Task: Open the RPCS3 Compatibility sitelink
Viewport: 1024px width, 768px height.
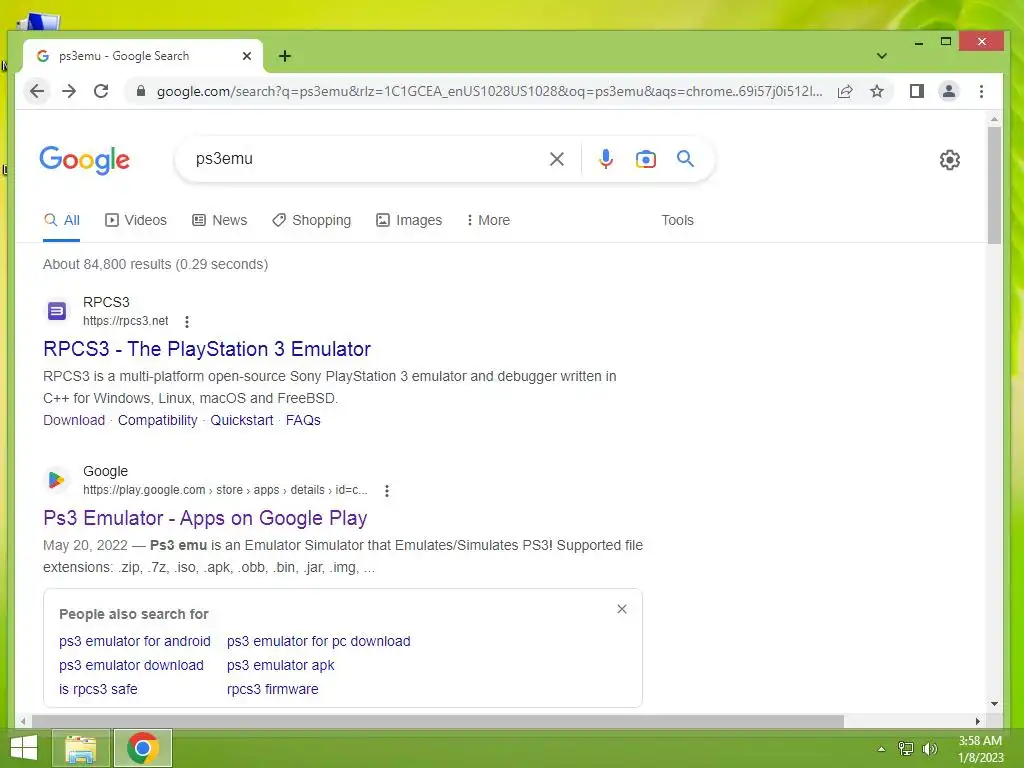Action: pyautogui.click(x=157, y=421)
